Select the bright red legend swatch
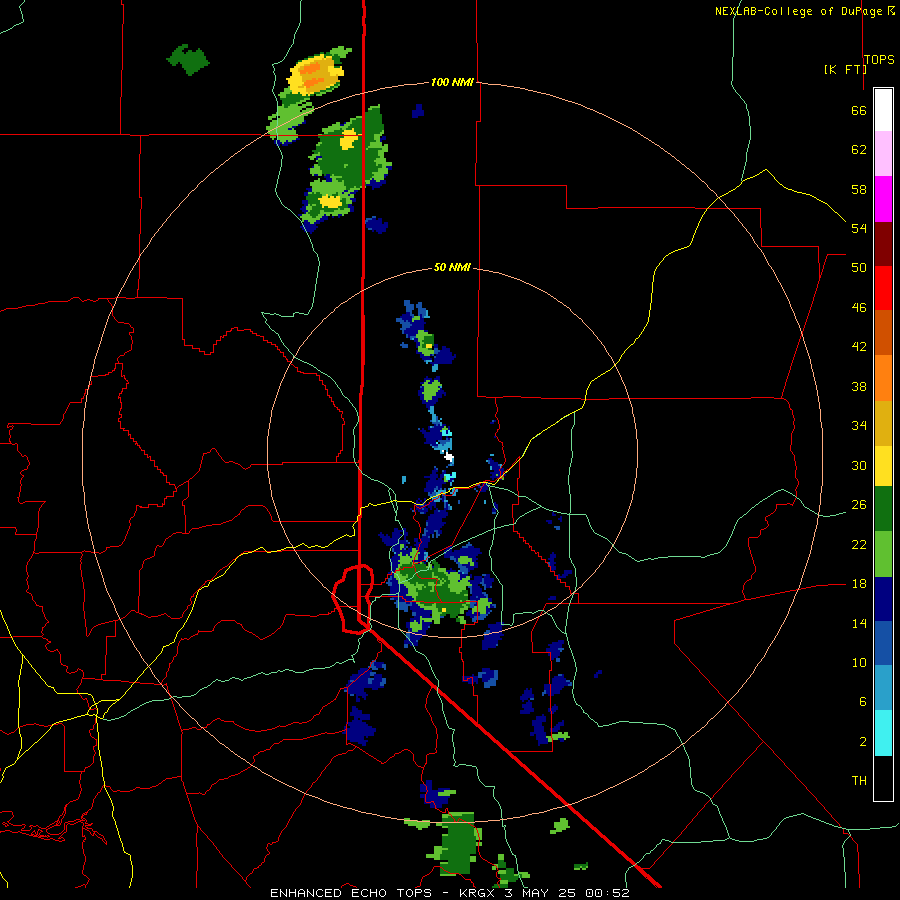The image size is (900, 900). tap(883, 288)
